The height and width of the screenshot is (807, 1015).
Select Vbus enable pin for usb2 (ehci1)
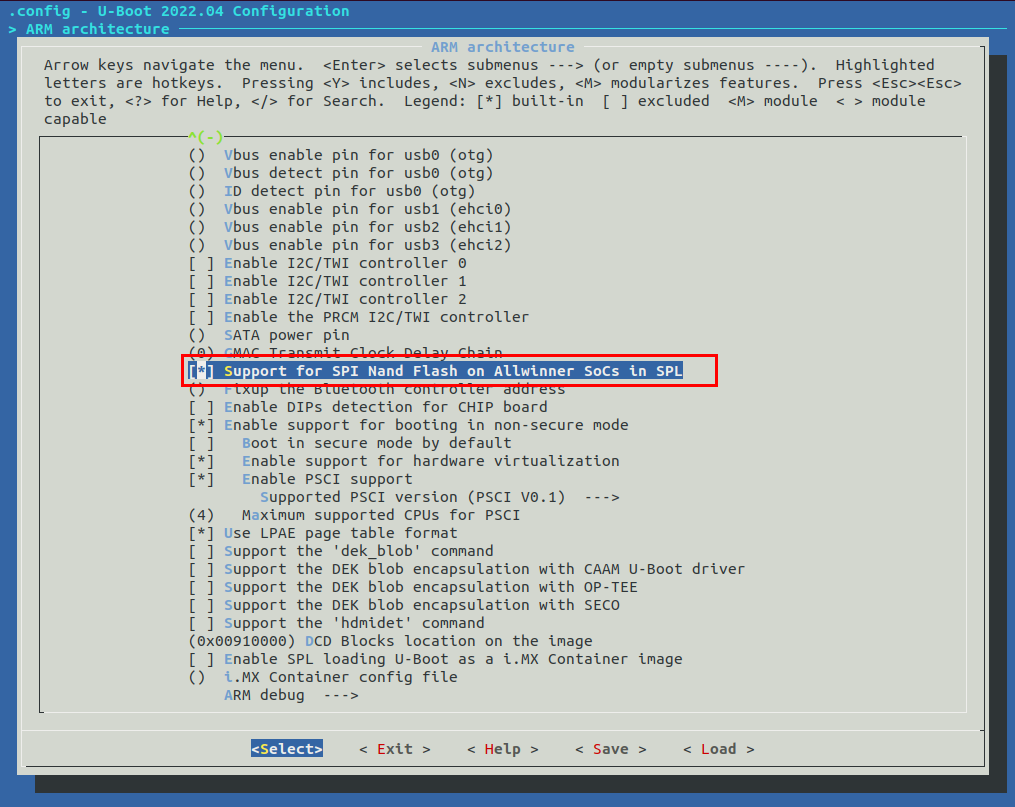point(350,228)
